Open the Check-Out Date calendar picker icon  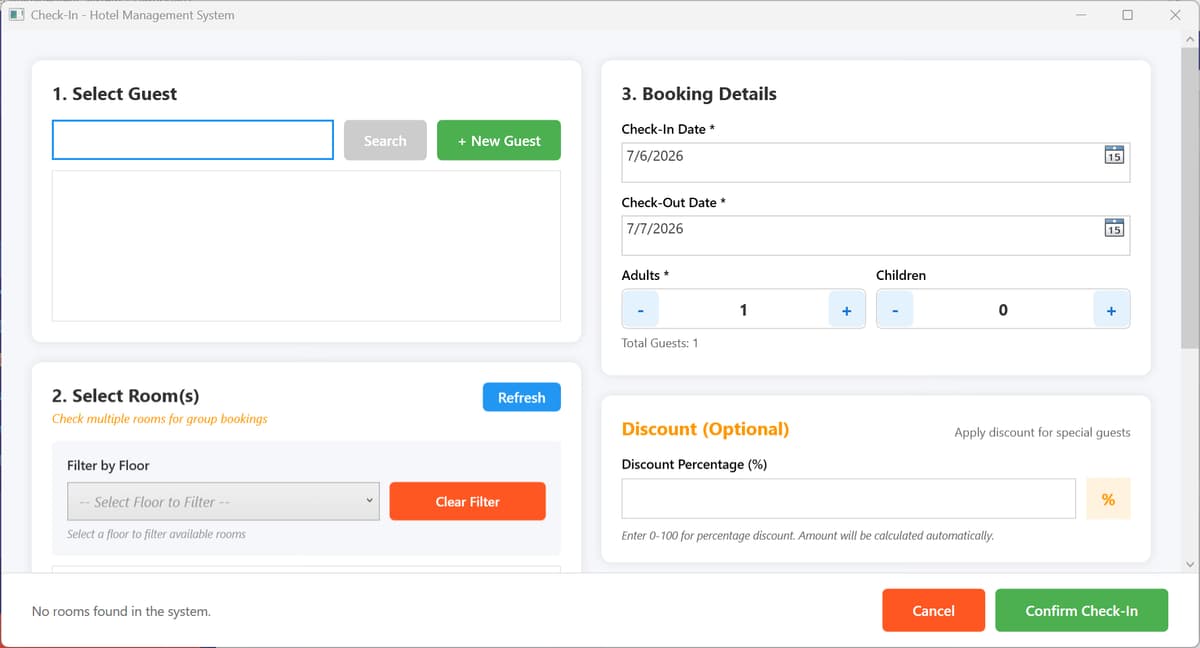tap(1114, 228)
